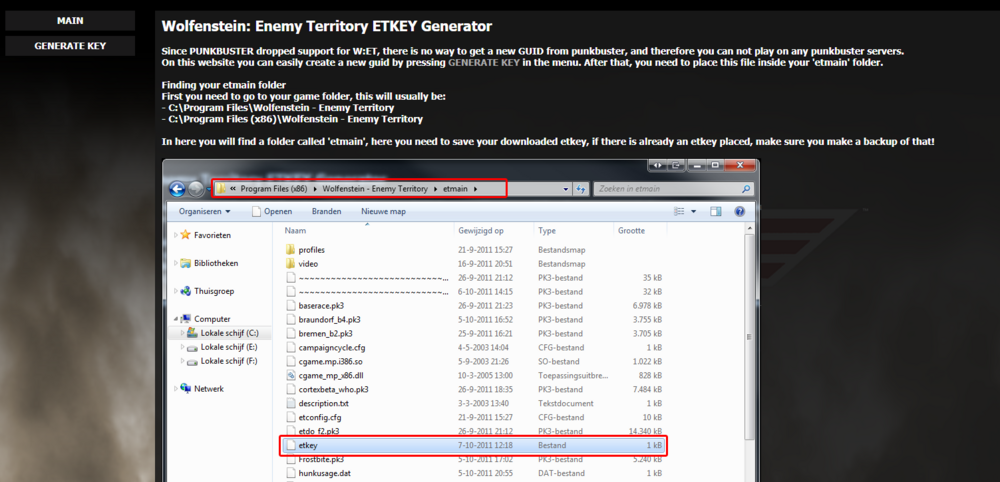Click the magnifier icon in the search box
Screen dimensions: 1000x482
coord(746,189)
